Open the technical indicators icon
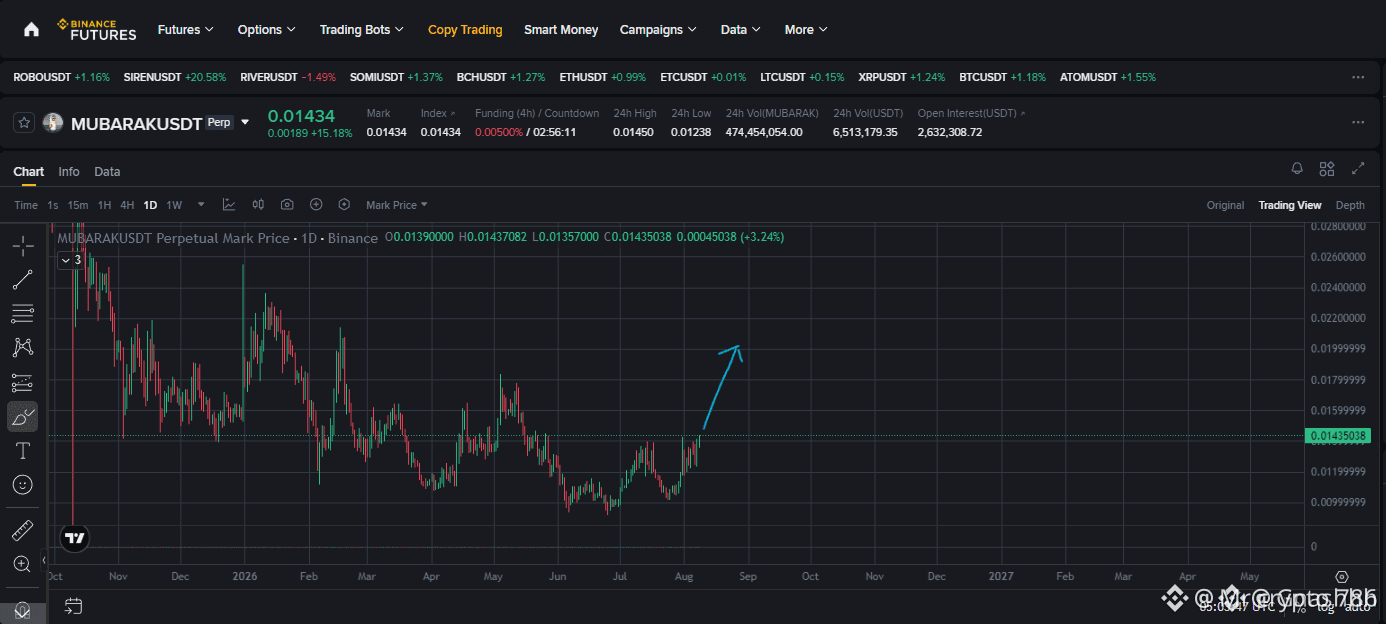This screenshot has width=1386, height=624. [229, 204]
